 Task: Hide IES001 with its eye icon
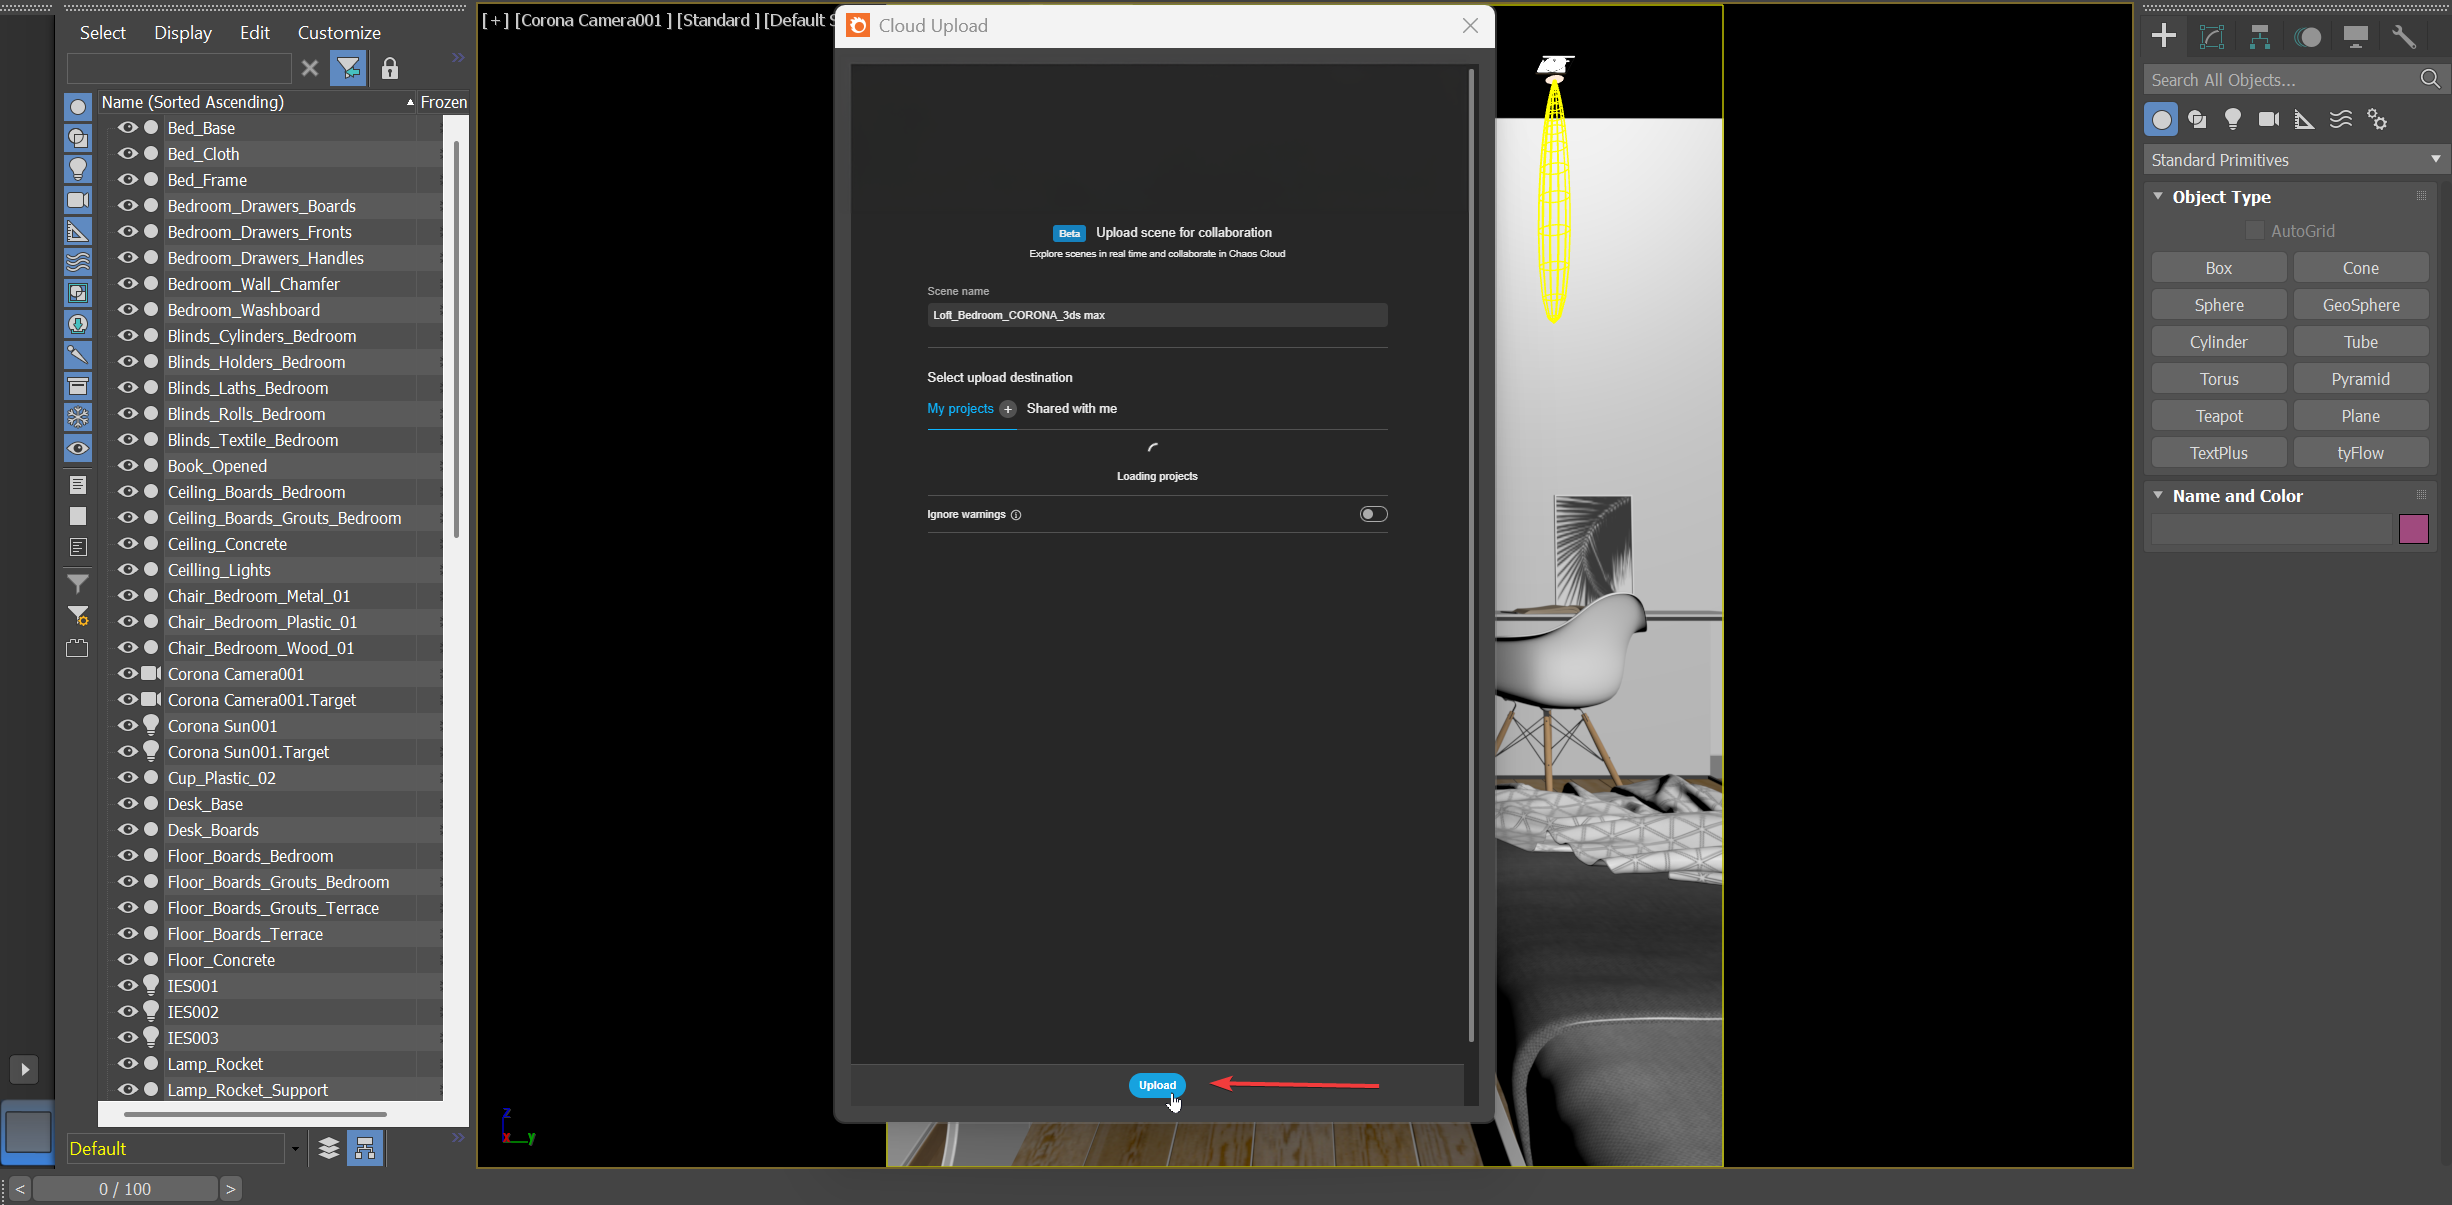tap(128, 985)
